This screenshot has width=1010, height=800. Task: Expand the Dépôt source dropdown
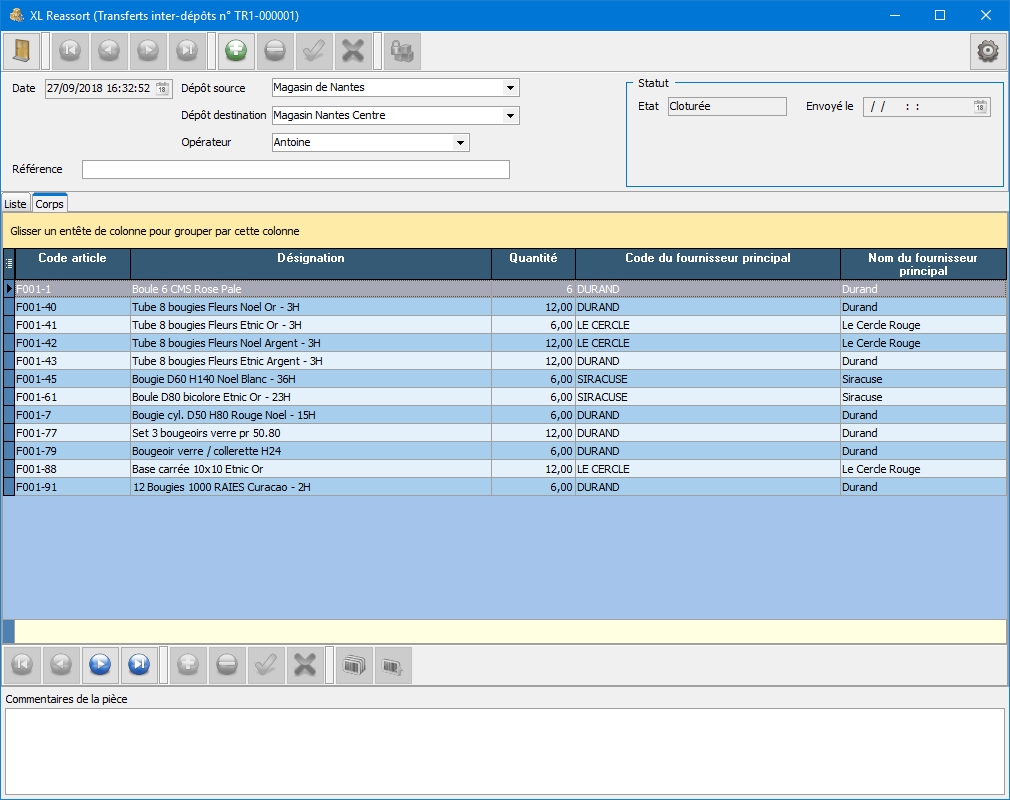tap(510, 88)
